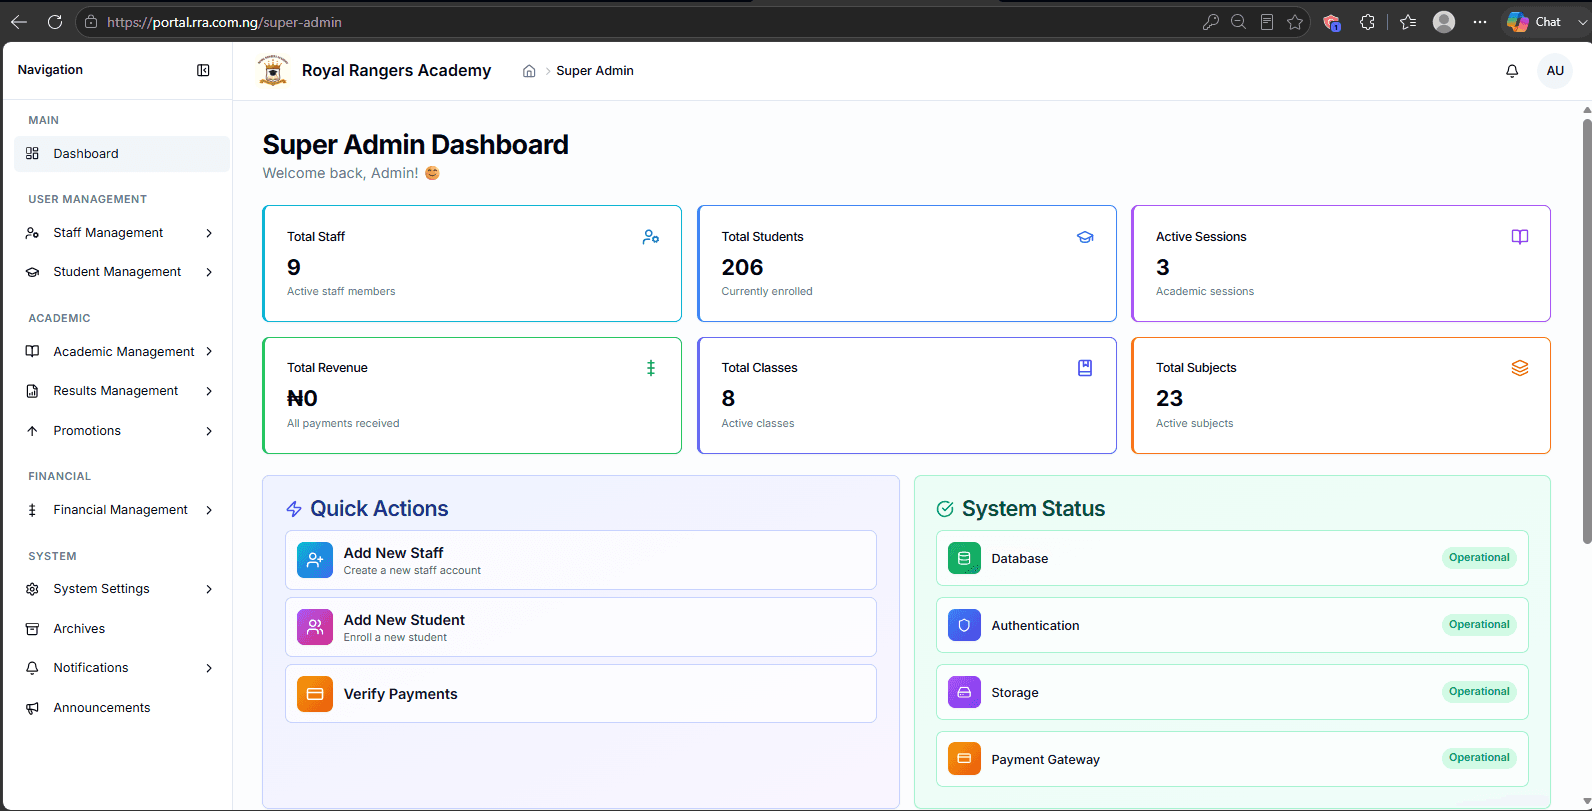Click the naira icon on Total Revenue
The width and height of the screenshot is (1592, 811).
(x=651, y=368)
